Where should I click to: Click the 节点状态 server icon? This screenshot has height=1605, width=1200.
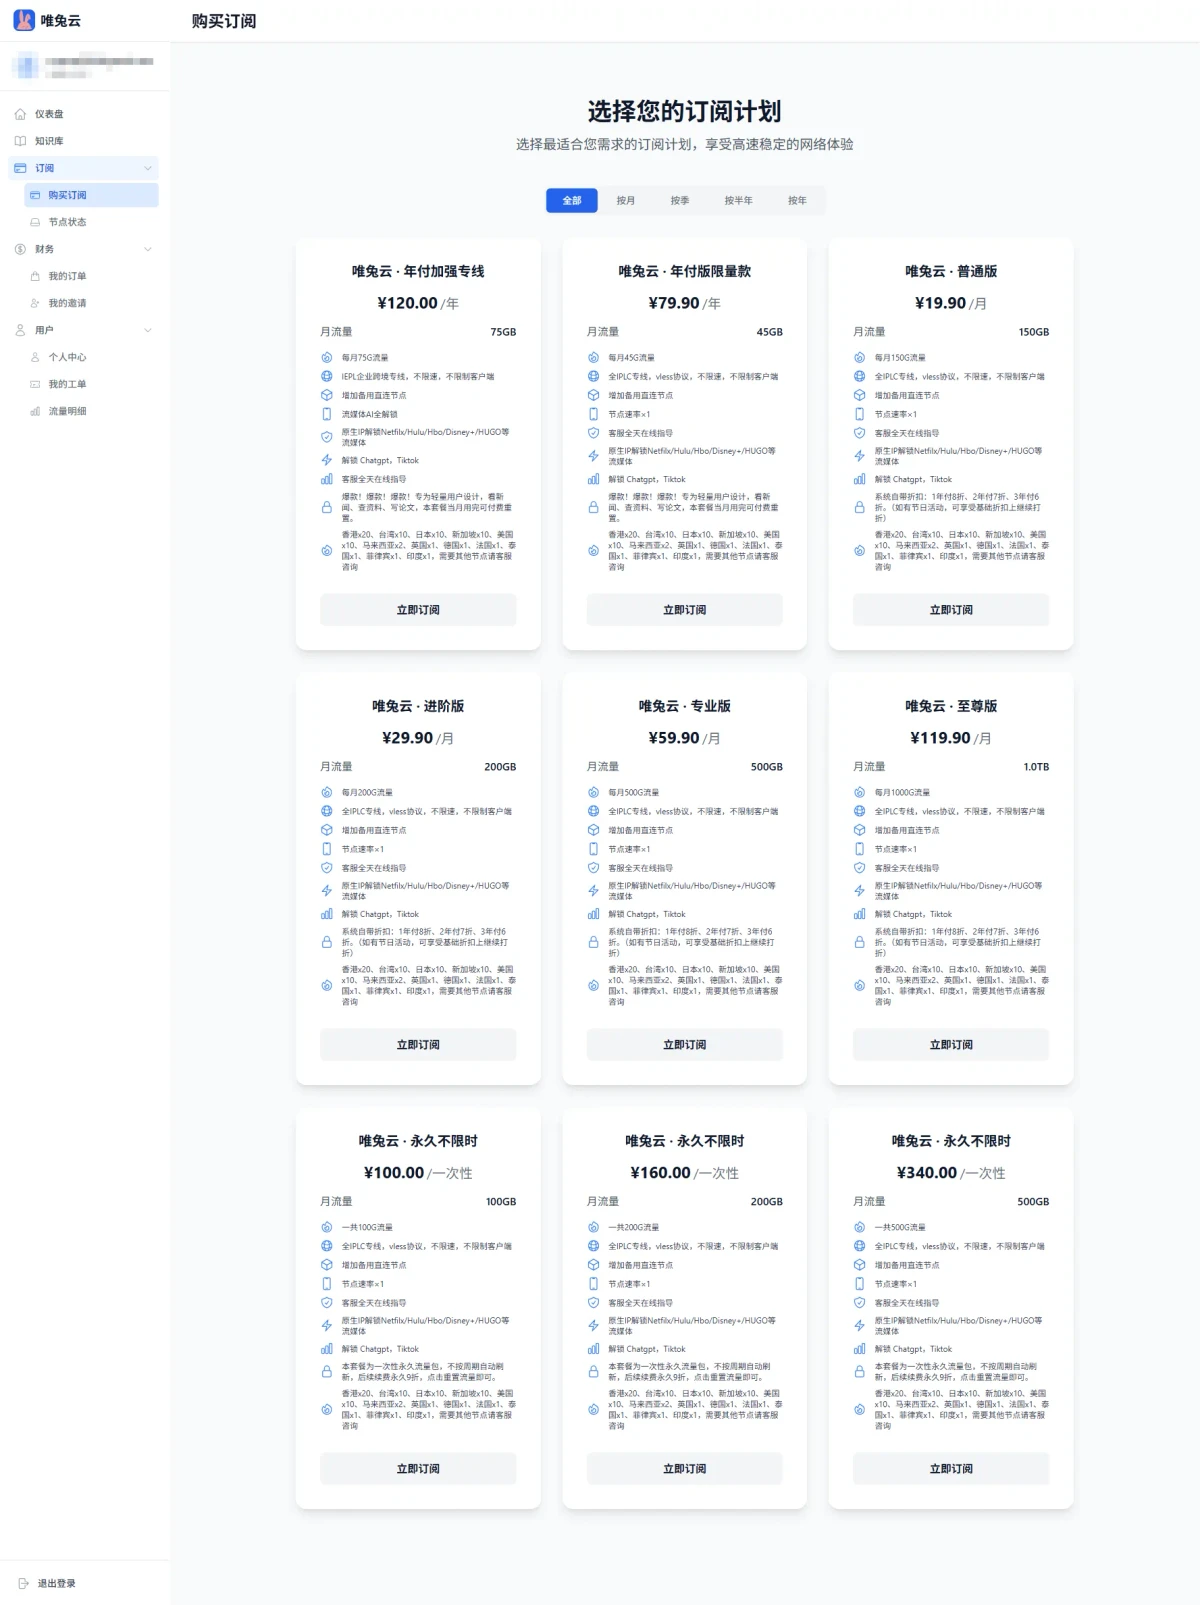(x=35, y=222)
